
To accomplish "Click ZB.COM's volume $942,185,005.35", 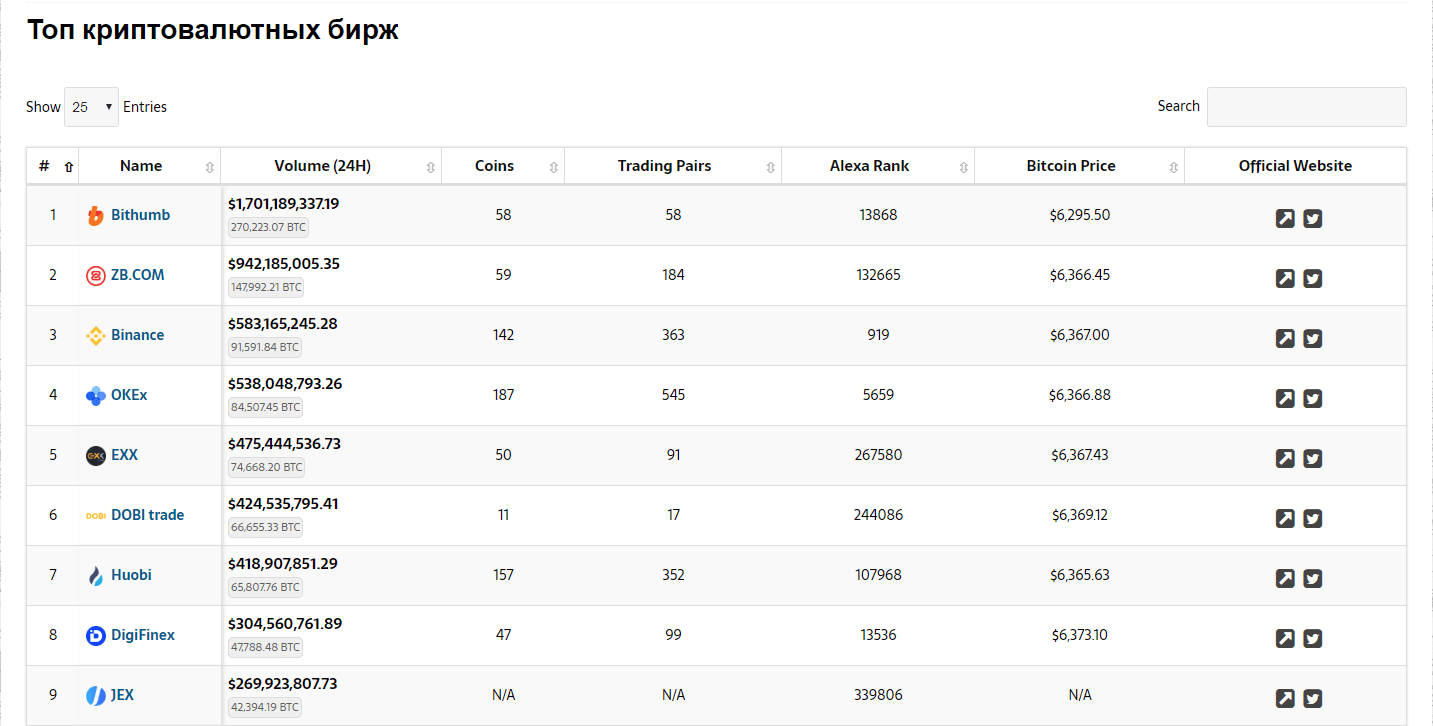I will pos(284,264).
